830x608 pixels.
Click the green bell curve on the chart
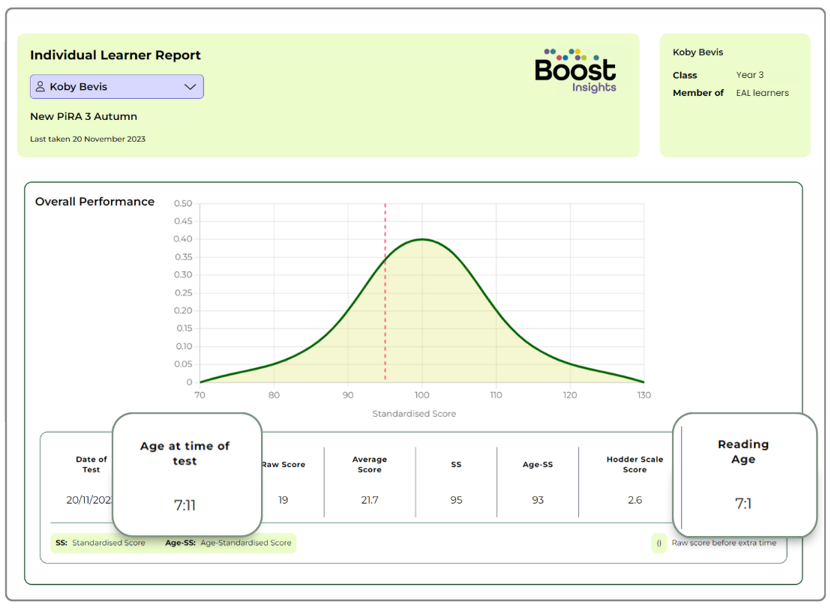[423, 240]
